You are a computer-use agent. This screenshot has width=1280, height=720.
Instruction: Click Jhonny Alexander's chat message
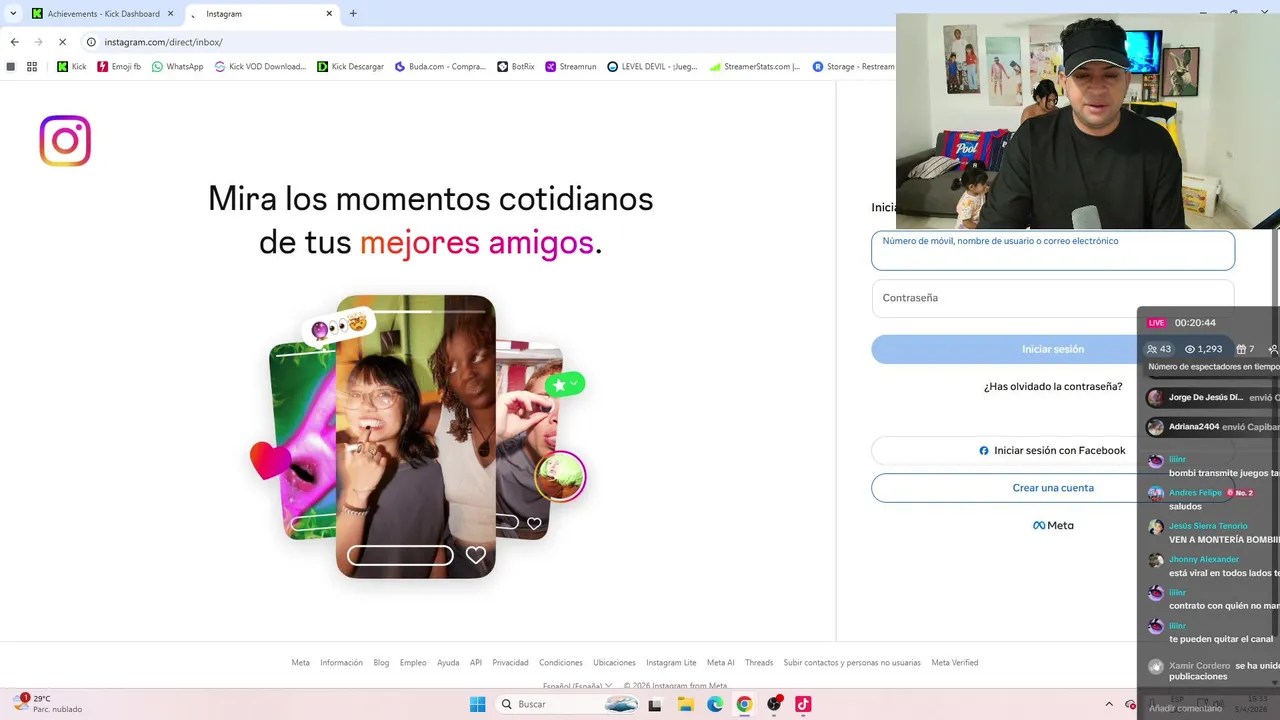click(1224, 573)
